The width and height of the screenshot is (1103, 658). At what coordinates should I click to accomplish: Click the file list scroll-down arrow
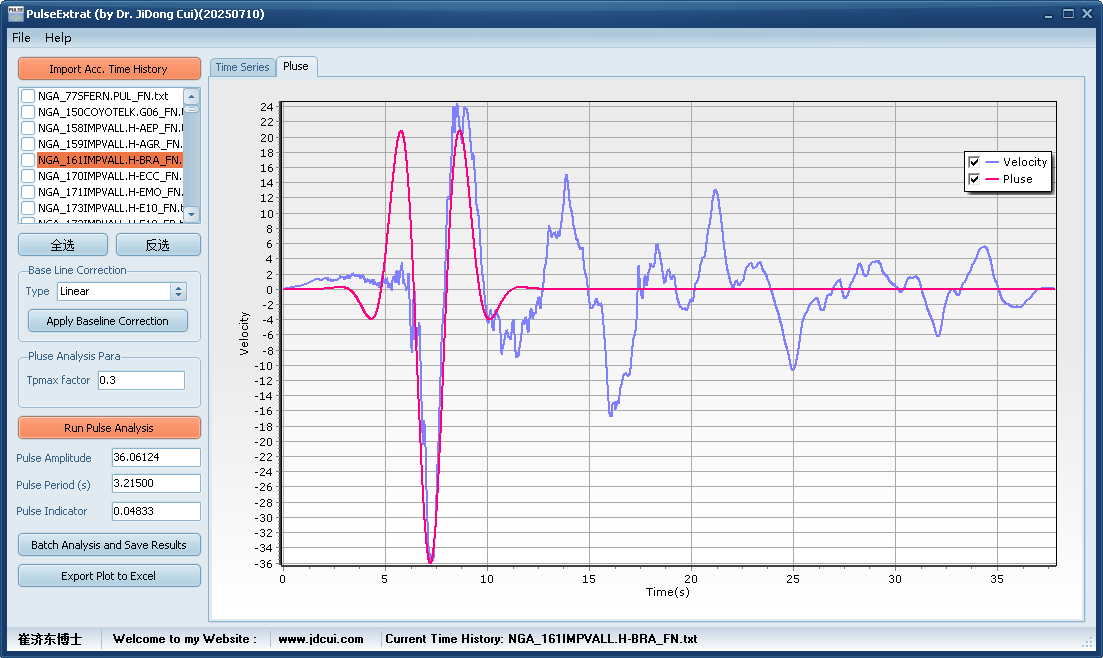click(192, 214)
